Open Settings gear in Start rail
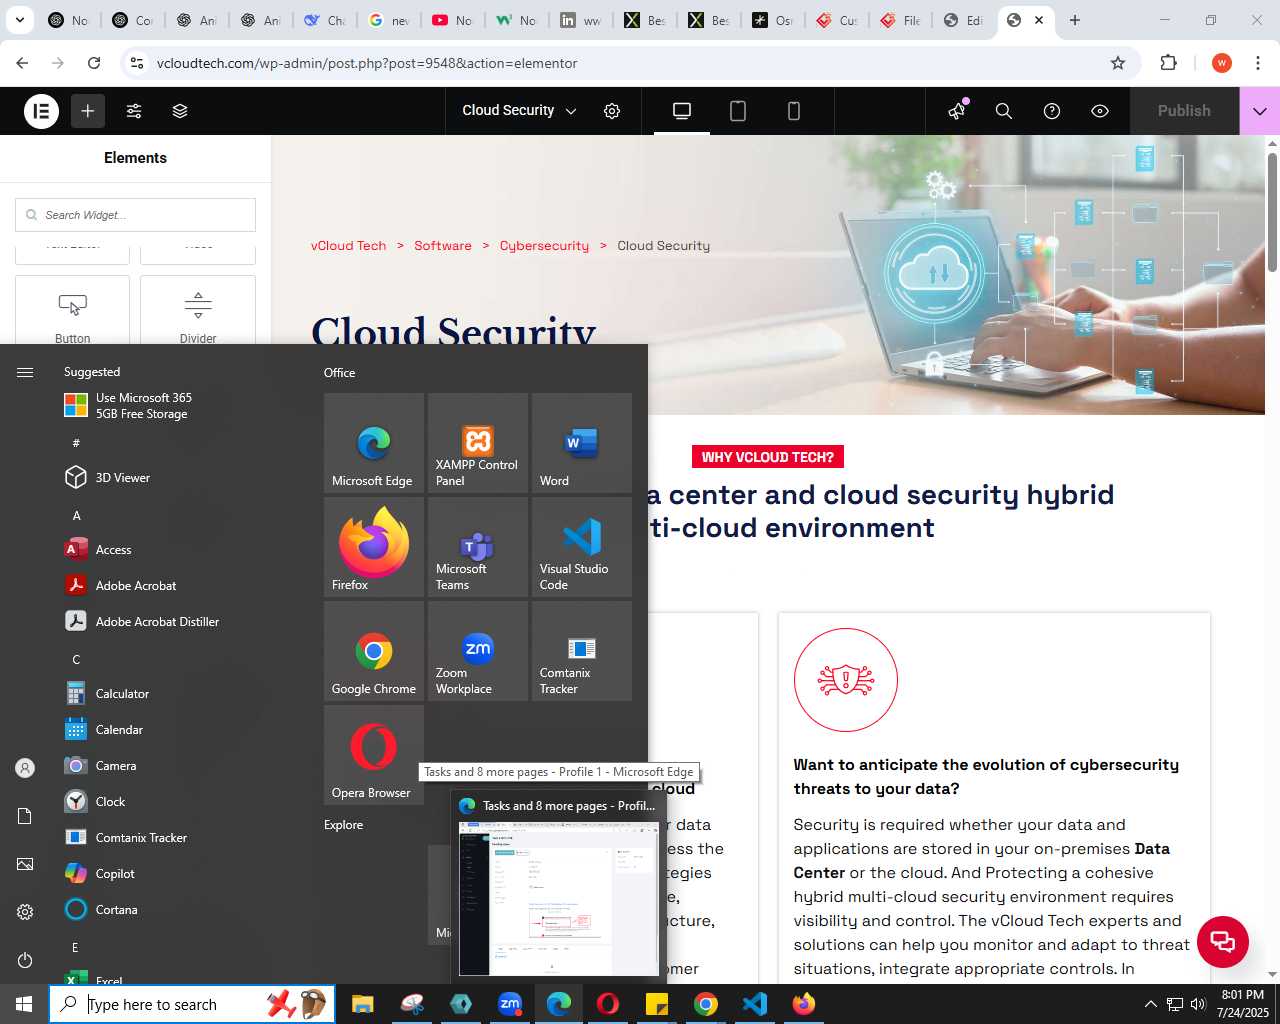 25,912
